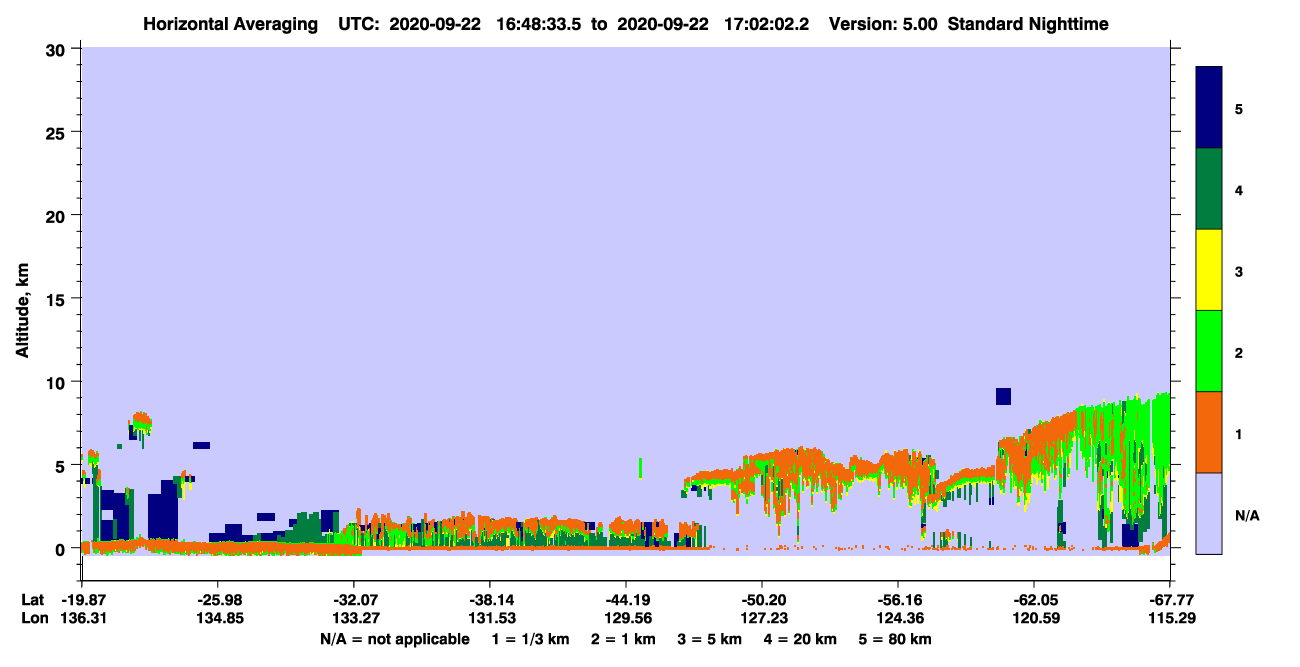Click the latitude value -50.20
The width and height of the screenshot is (1300, 667).
pyautogui.click(x=761, y=600)
